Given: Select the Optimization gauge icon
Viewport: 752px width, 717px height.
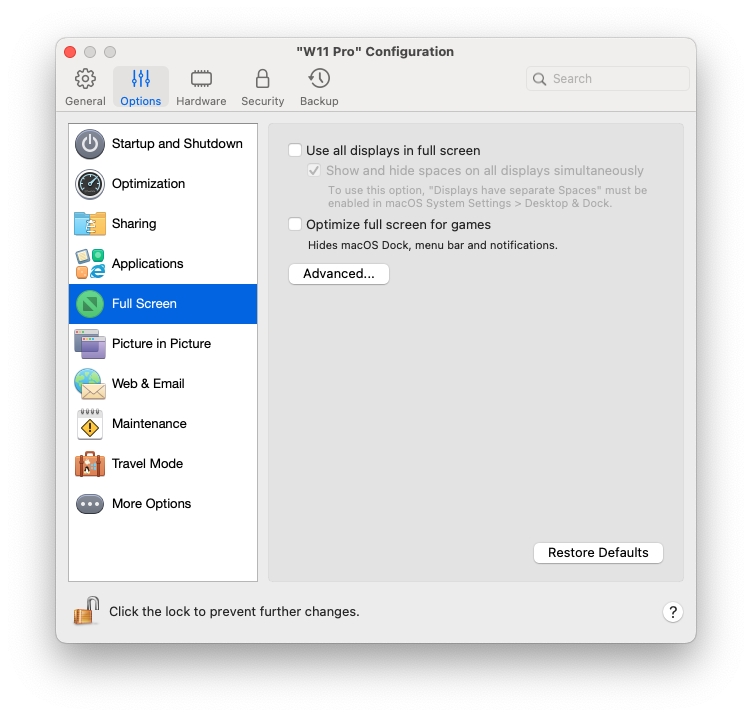Looking at the screenshot, I should point(90,184).
